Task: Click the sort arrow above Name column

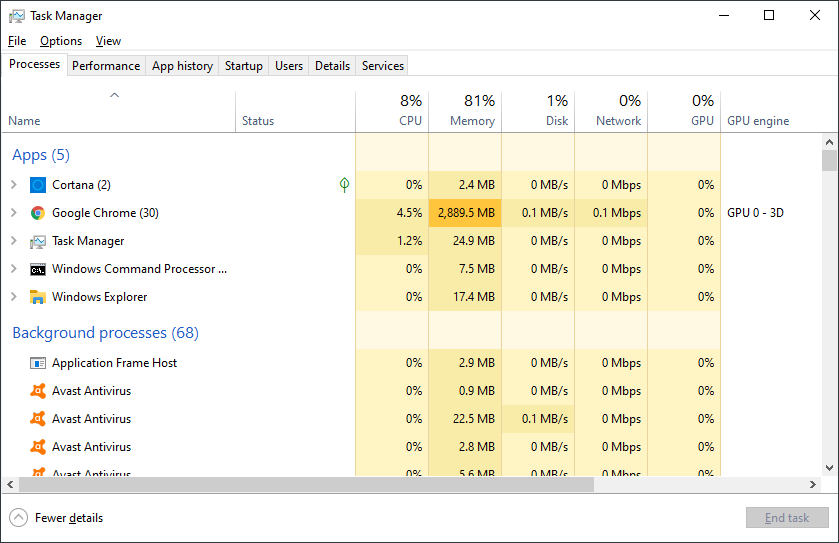Action: tap(115, 95)
